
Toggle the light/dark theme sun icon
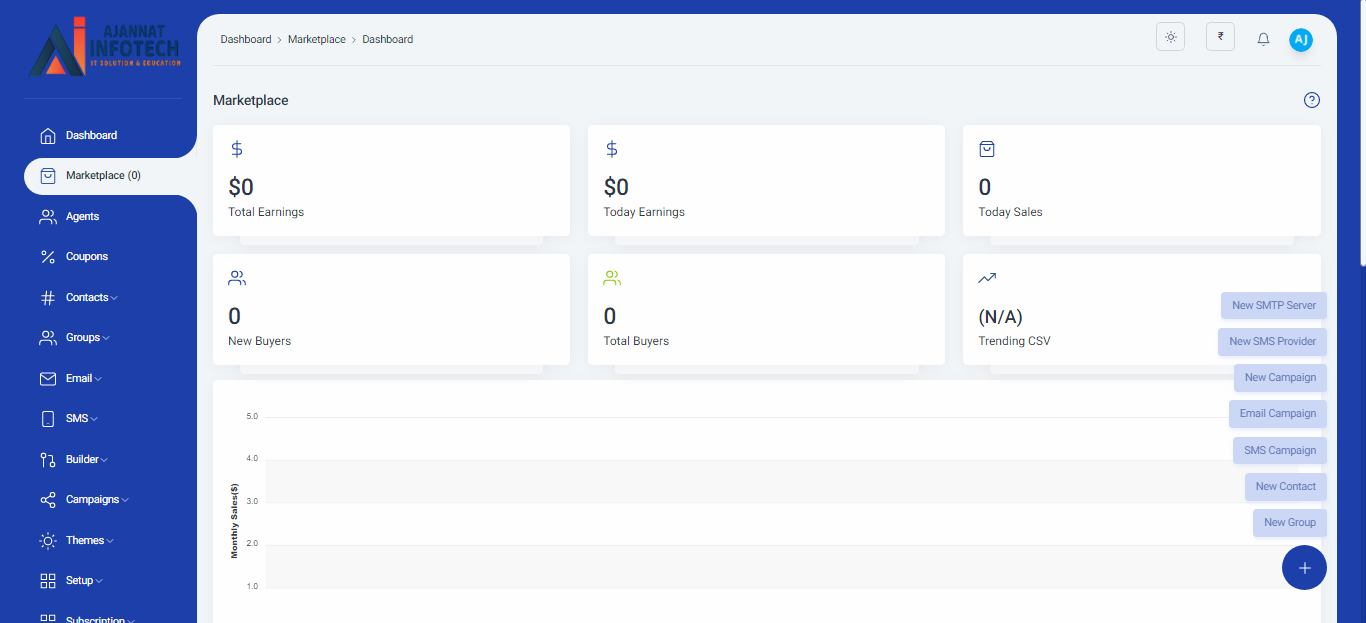point(1170,37)
